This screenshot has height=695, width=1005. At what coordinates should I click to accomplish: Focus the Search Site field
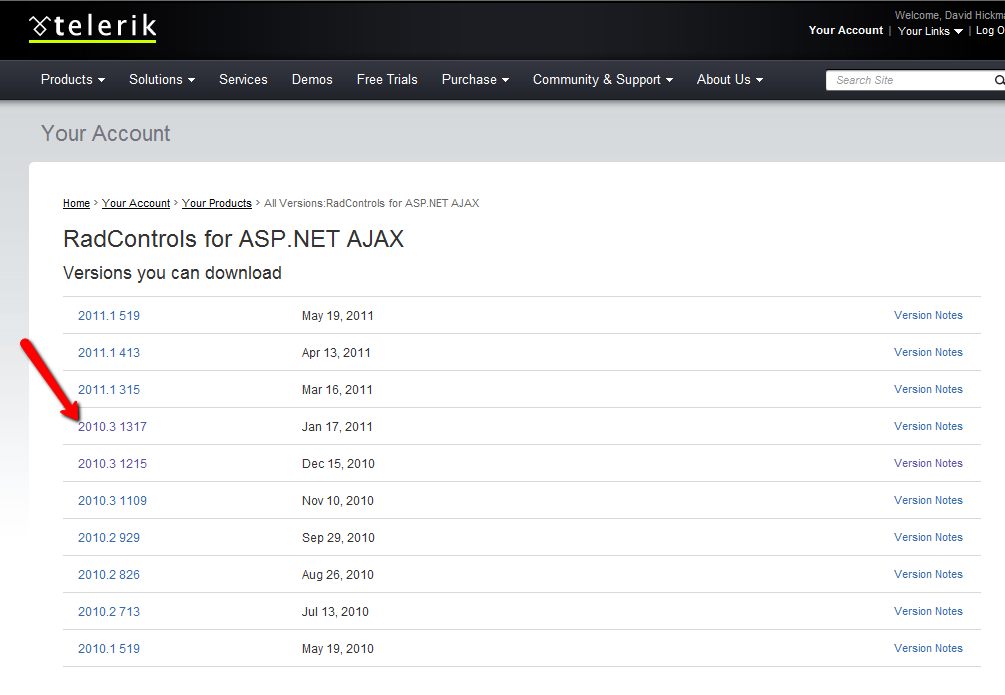pyautogui.click(x=910, y=80)
